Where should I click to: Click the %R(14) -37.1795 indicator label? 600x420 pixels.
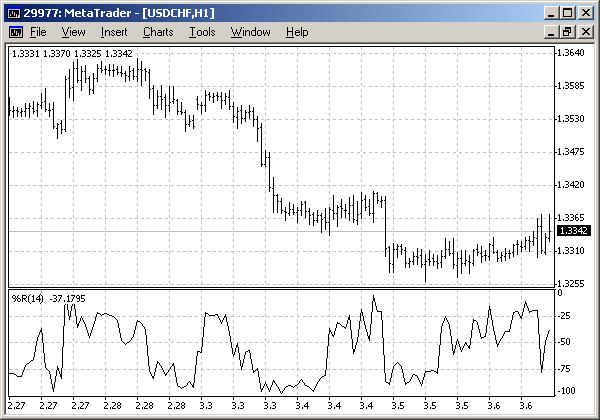49,298
